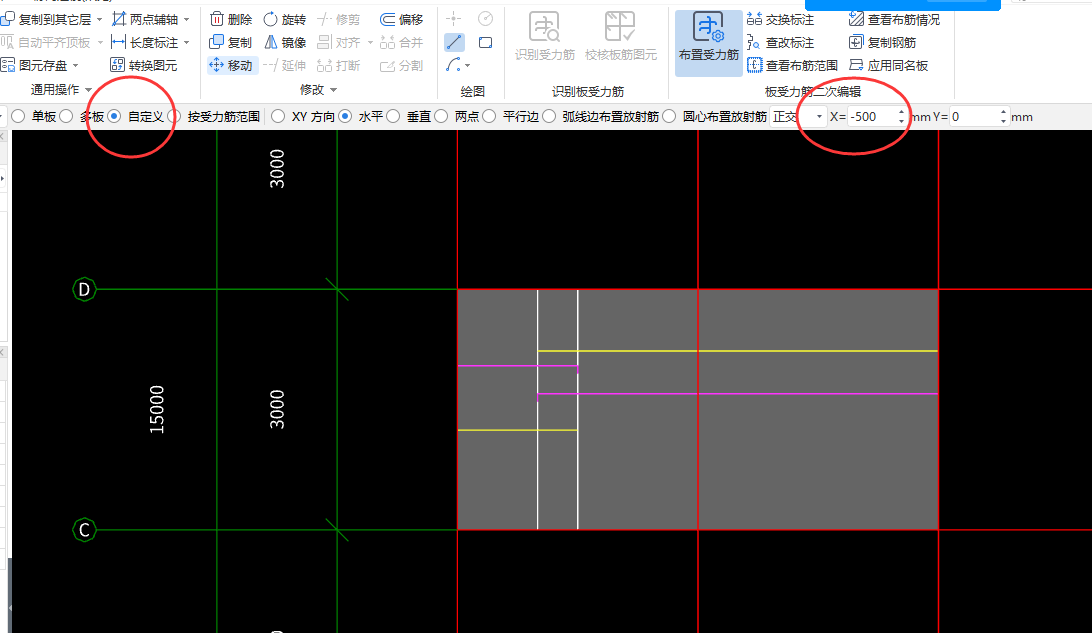
Task: Click the 复制到其它层 copy-to-layer icon
Action: [8, 19]
